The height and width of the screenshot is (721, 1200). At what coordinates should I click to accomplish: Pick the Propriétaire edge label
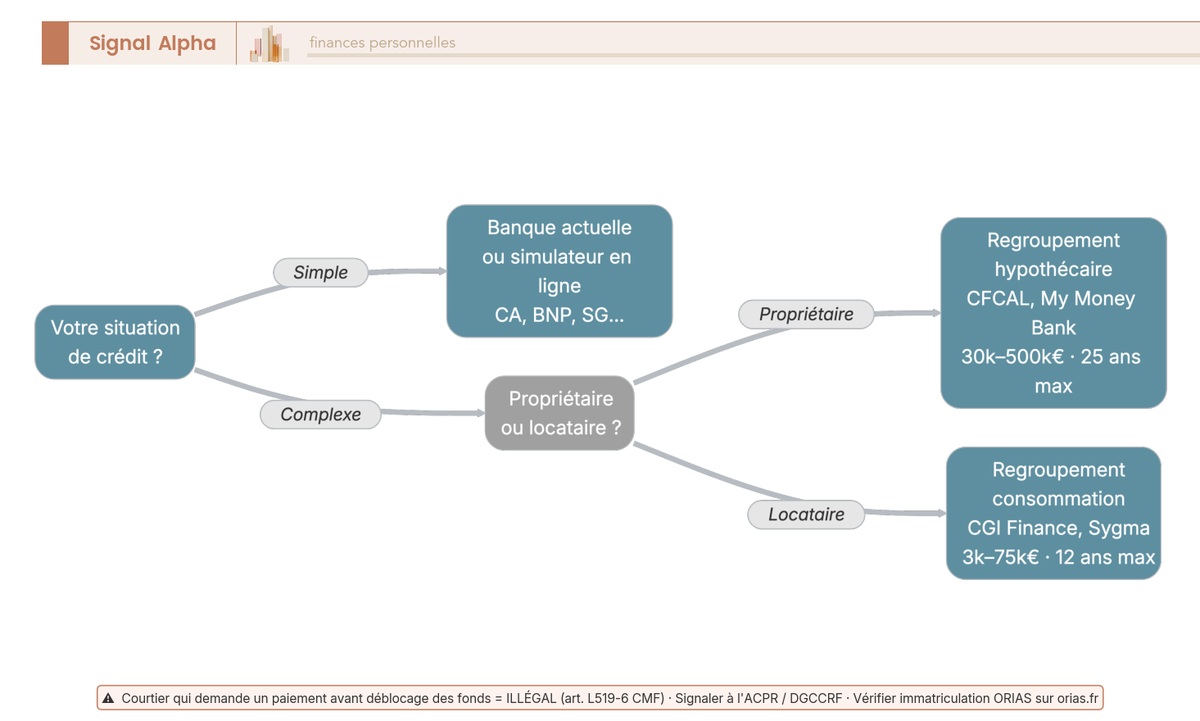click(806, 314)
